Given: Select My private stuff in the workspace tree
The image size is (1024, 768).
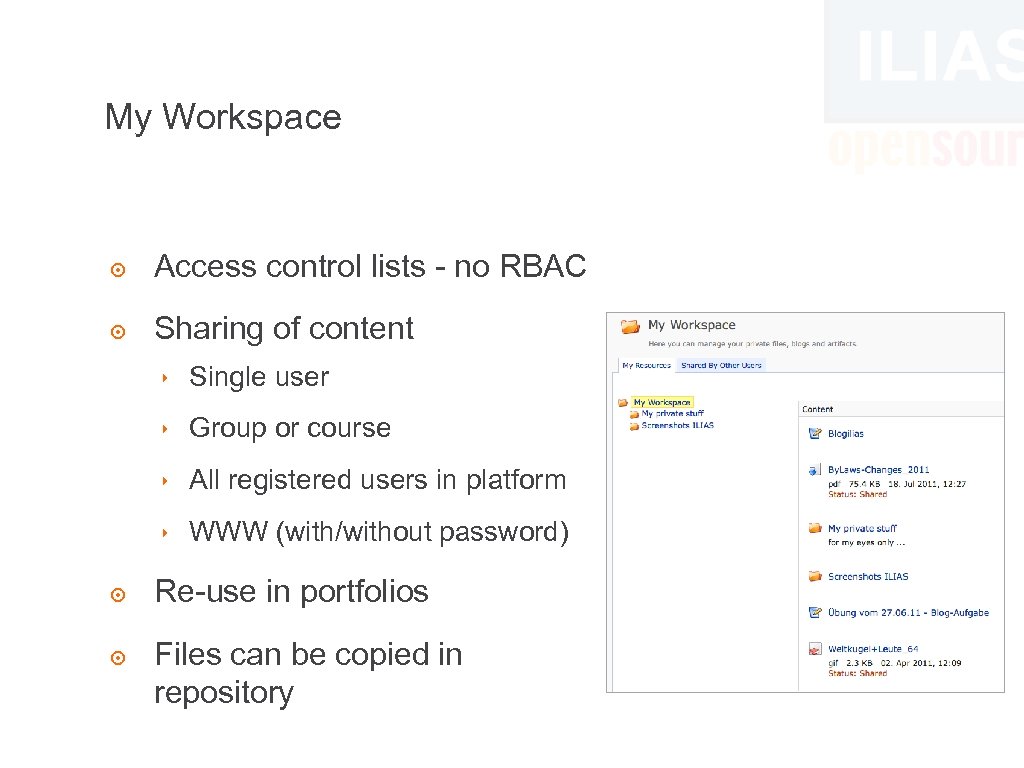Looking at the screenshot, I should [671, 413].
